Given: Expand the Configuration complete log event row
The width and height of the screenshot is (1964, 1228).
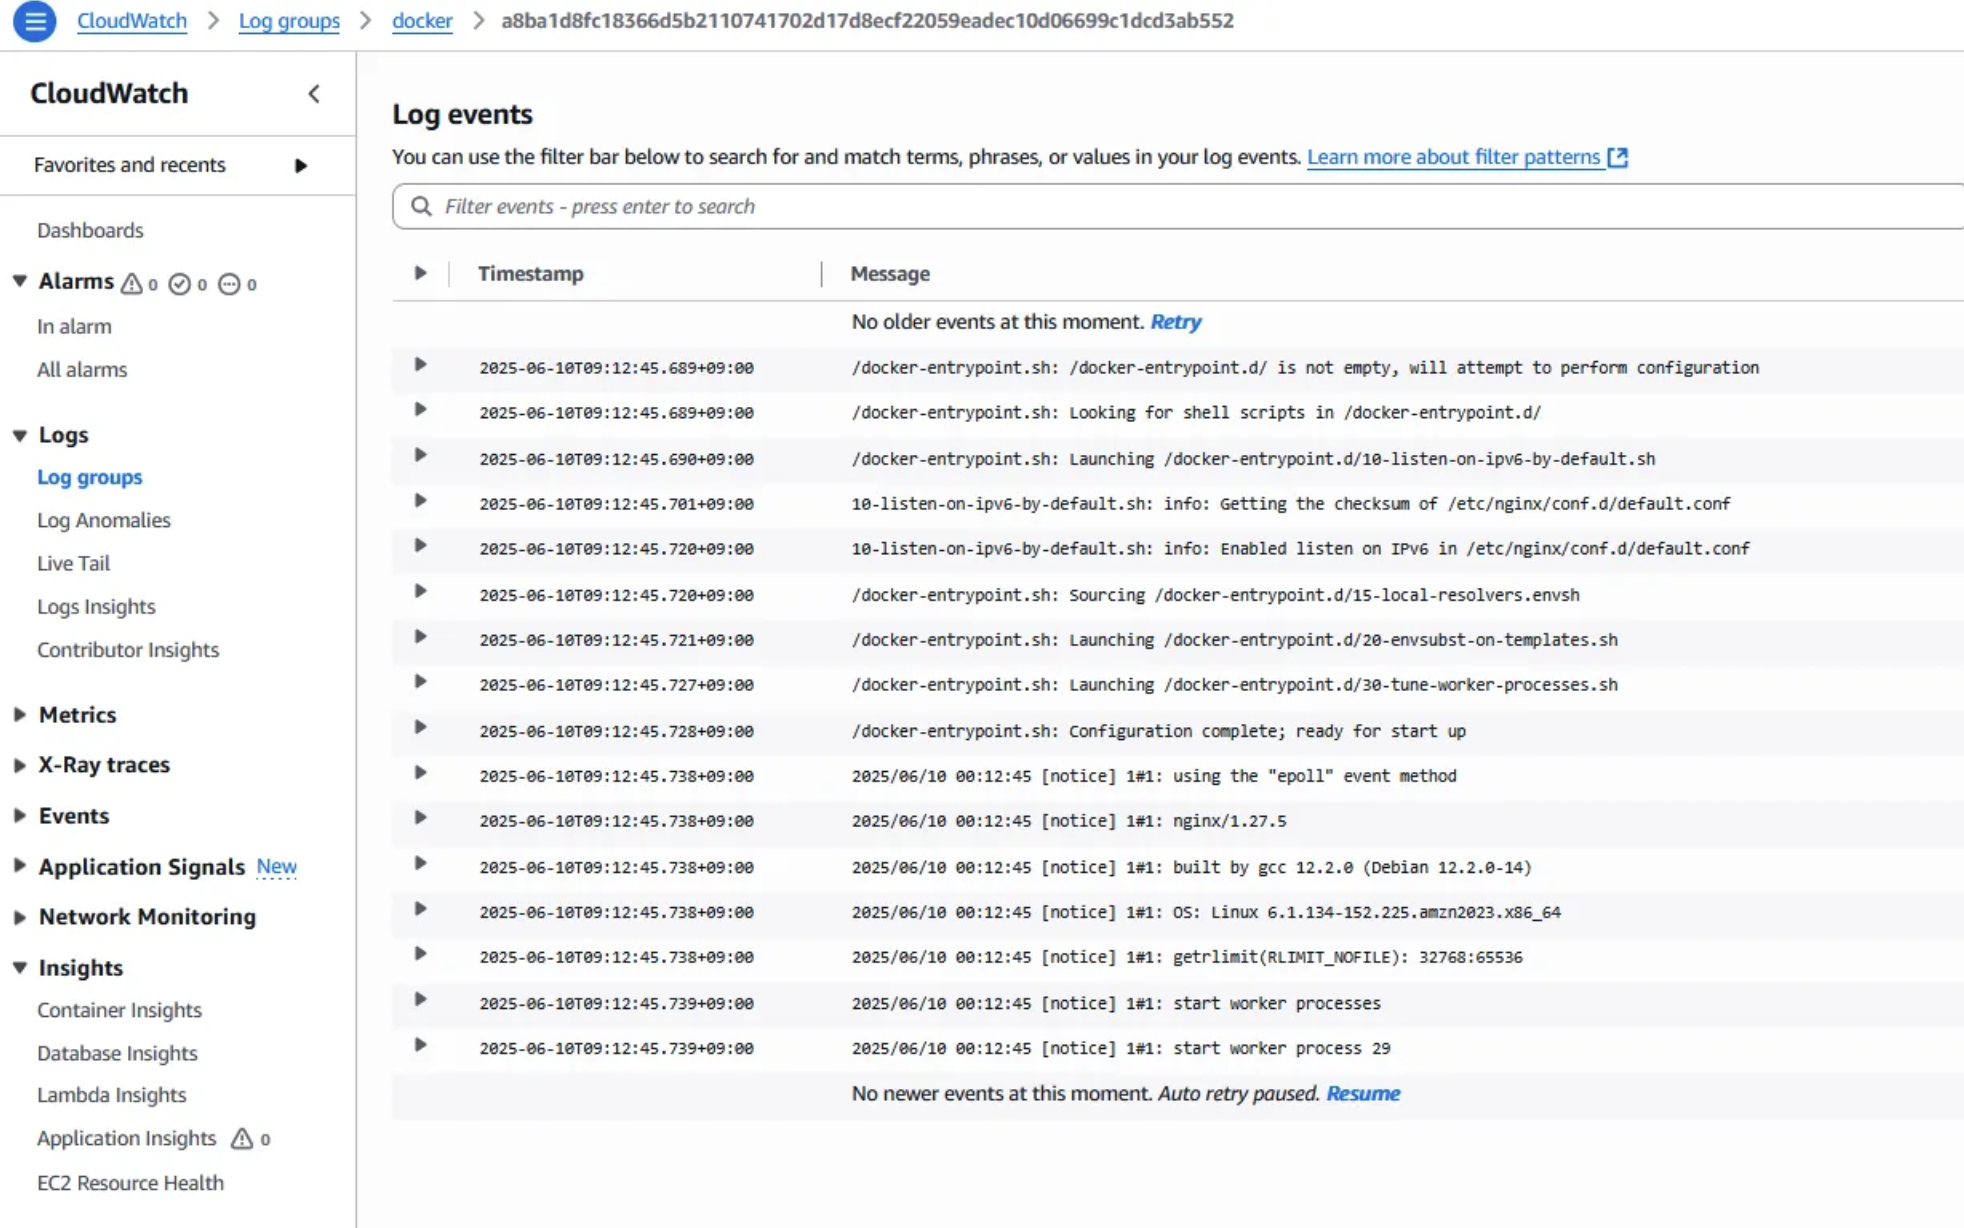Looking at the screenshot, I should point(420,727).
